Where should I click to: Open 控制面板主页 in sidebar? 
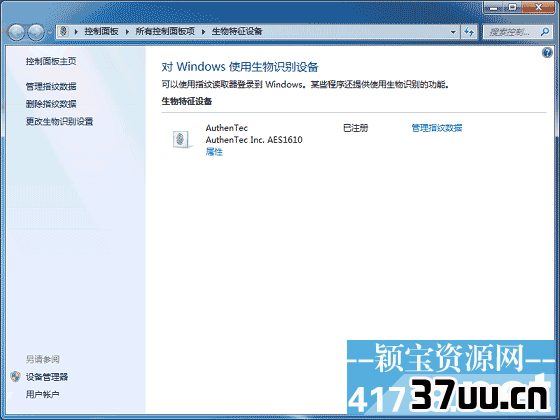(51, 61)
